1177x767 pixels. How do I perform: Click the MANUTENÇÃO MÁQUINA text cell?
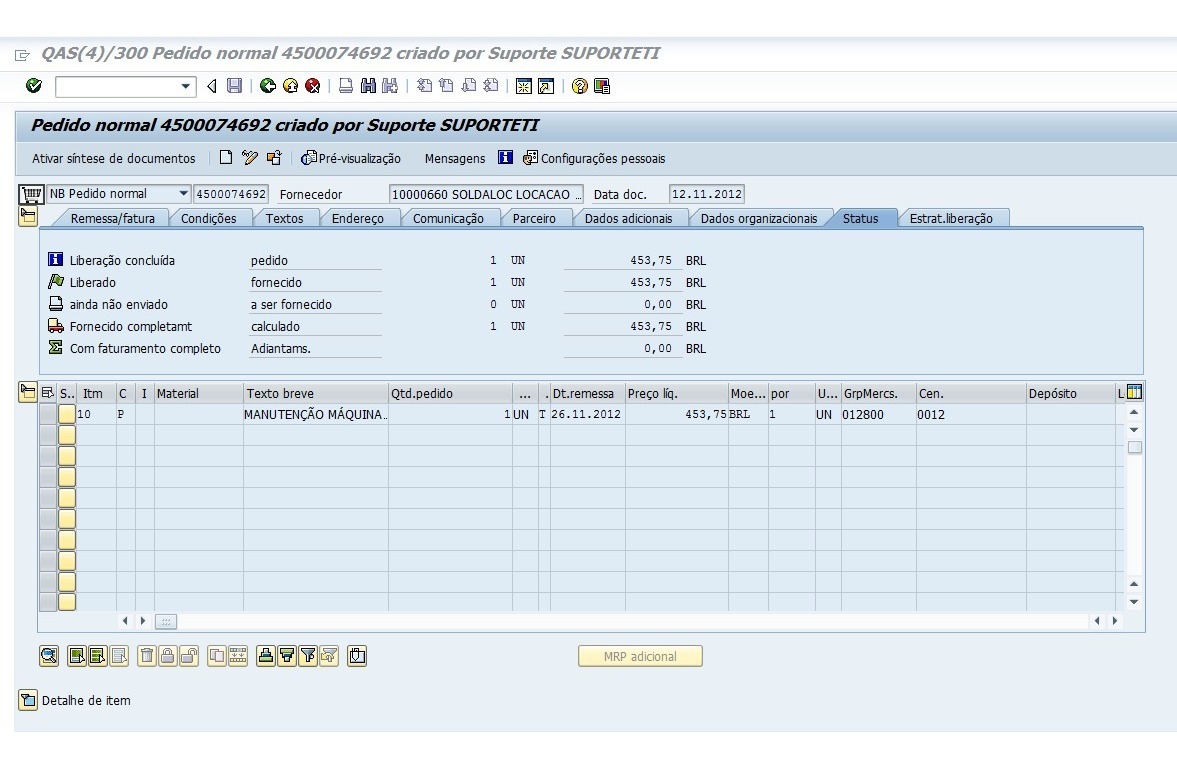tap(315, 414)
